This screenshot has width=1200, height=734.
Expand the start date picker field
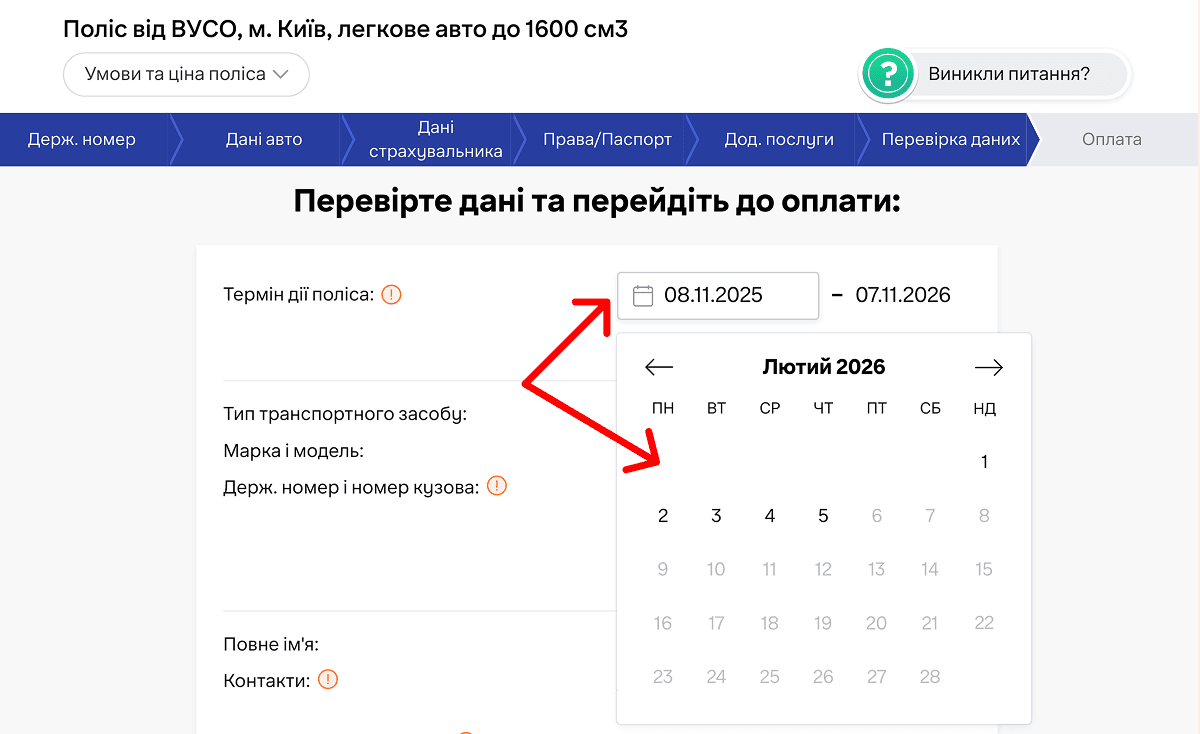pos(717,295)
